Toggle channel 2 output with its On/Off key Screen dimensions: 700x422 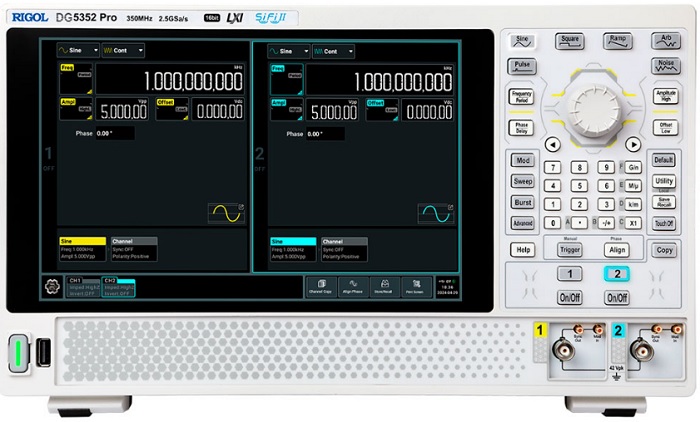[x=617, y=297]
